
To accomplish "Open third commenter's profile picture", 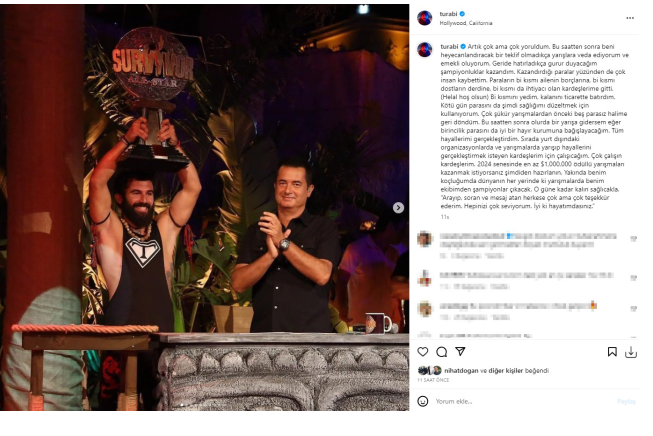I will pyautogui.click(x=425, y=309).
